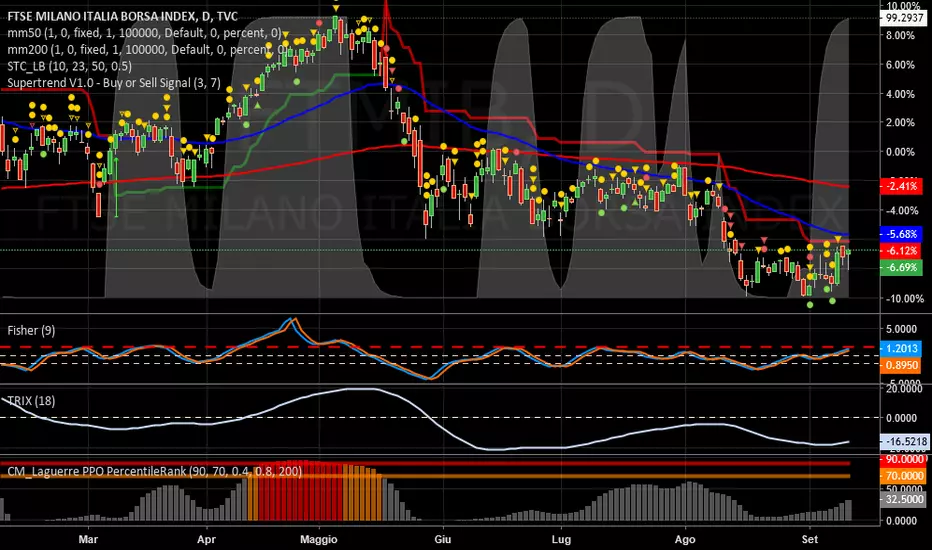932x550 pixels.
Task: Click the 5.0000 Fisher axis label
Action: (900, 329)
